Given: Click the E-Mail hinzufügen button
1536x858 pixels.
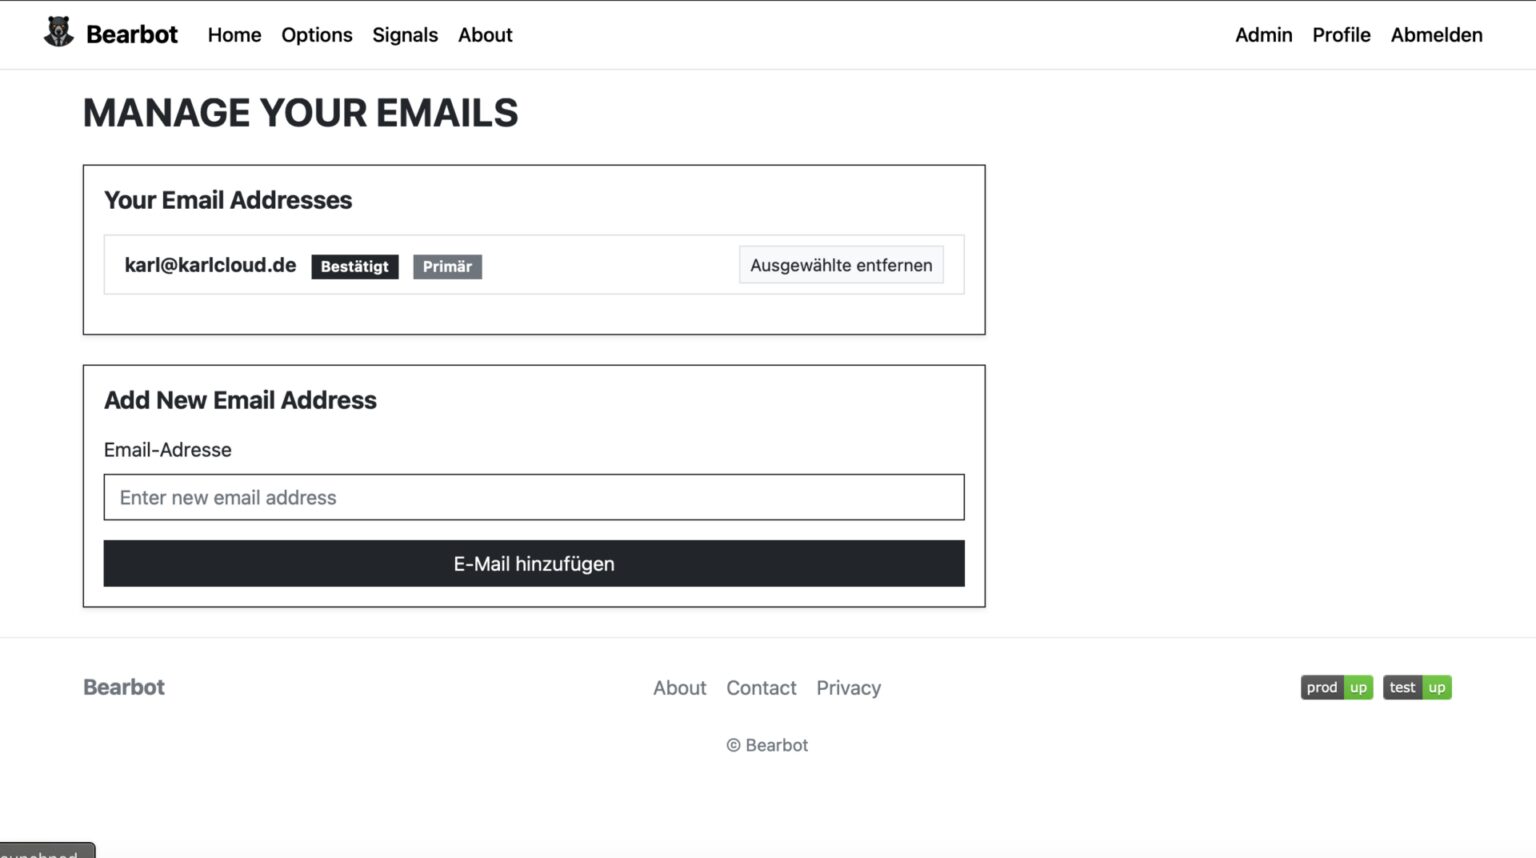Looking at the screenshot, I should click(x=534, y=564).
